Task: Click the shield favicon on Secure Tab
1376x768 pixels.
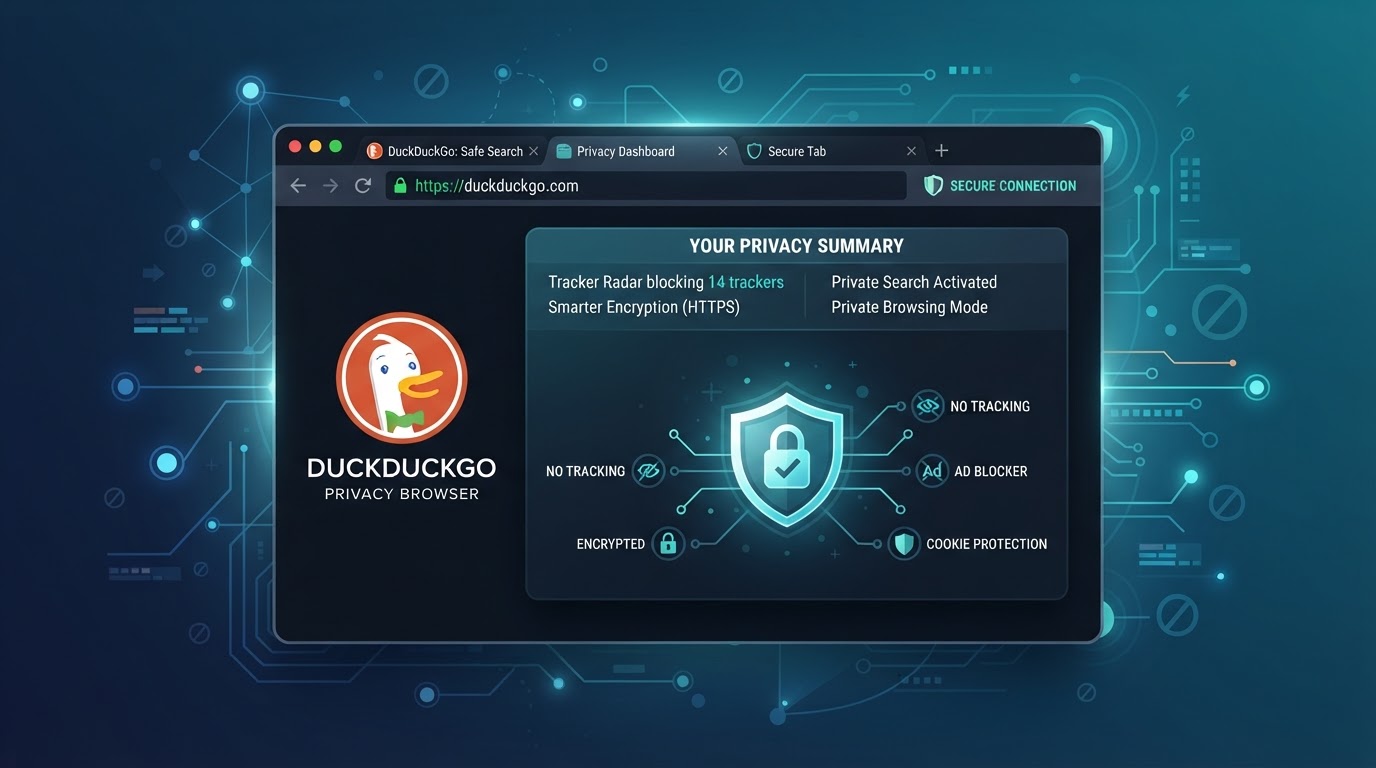Action: pos(754,151)
